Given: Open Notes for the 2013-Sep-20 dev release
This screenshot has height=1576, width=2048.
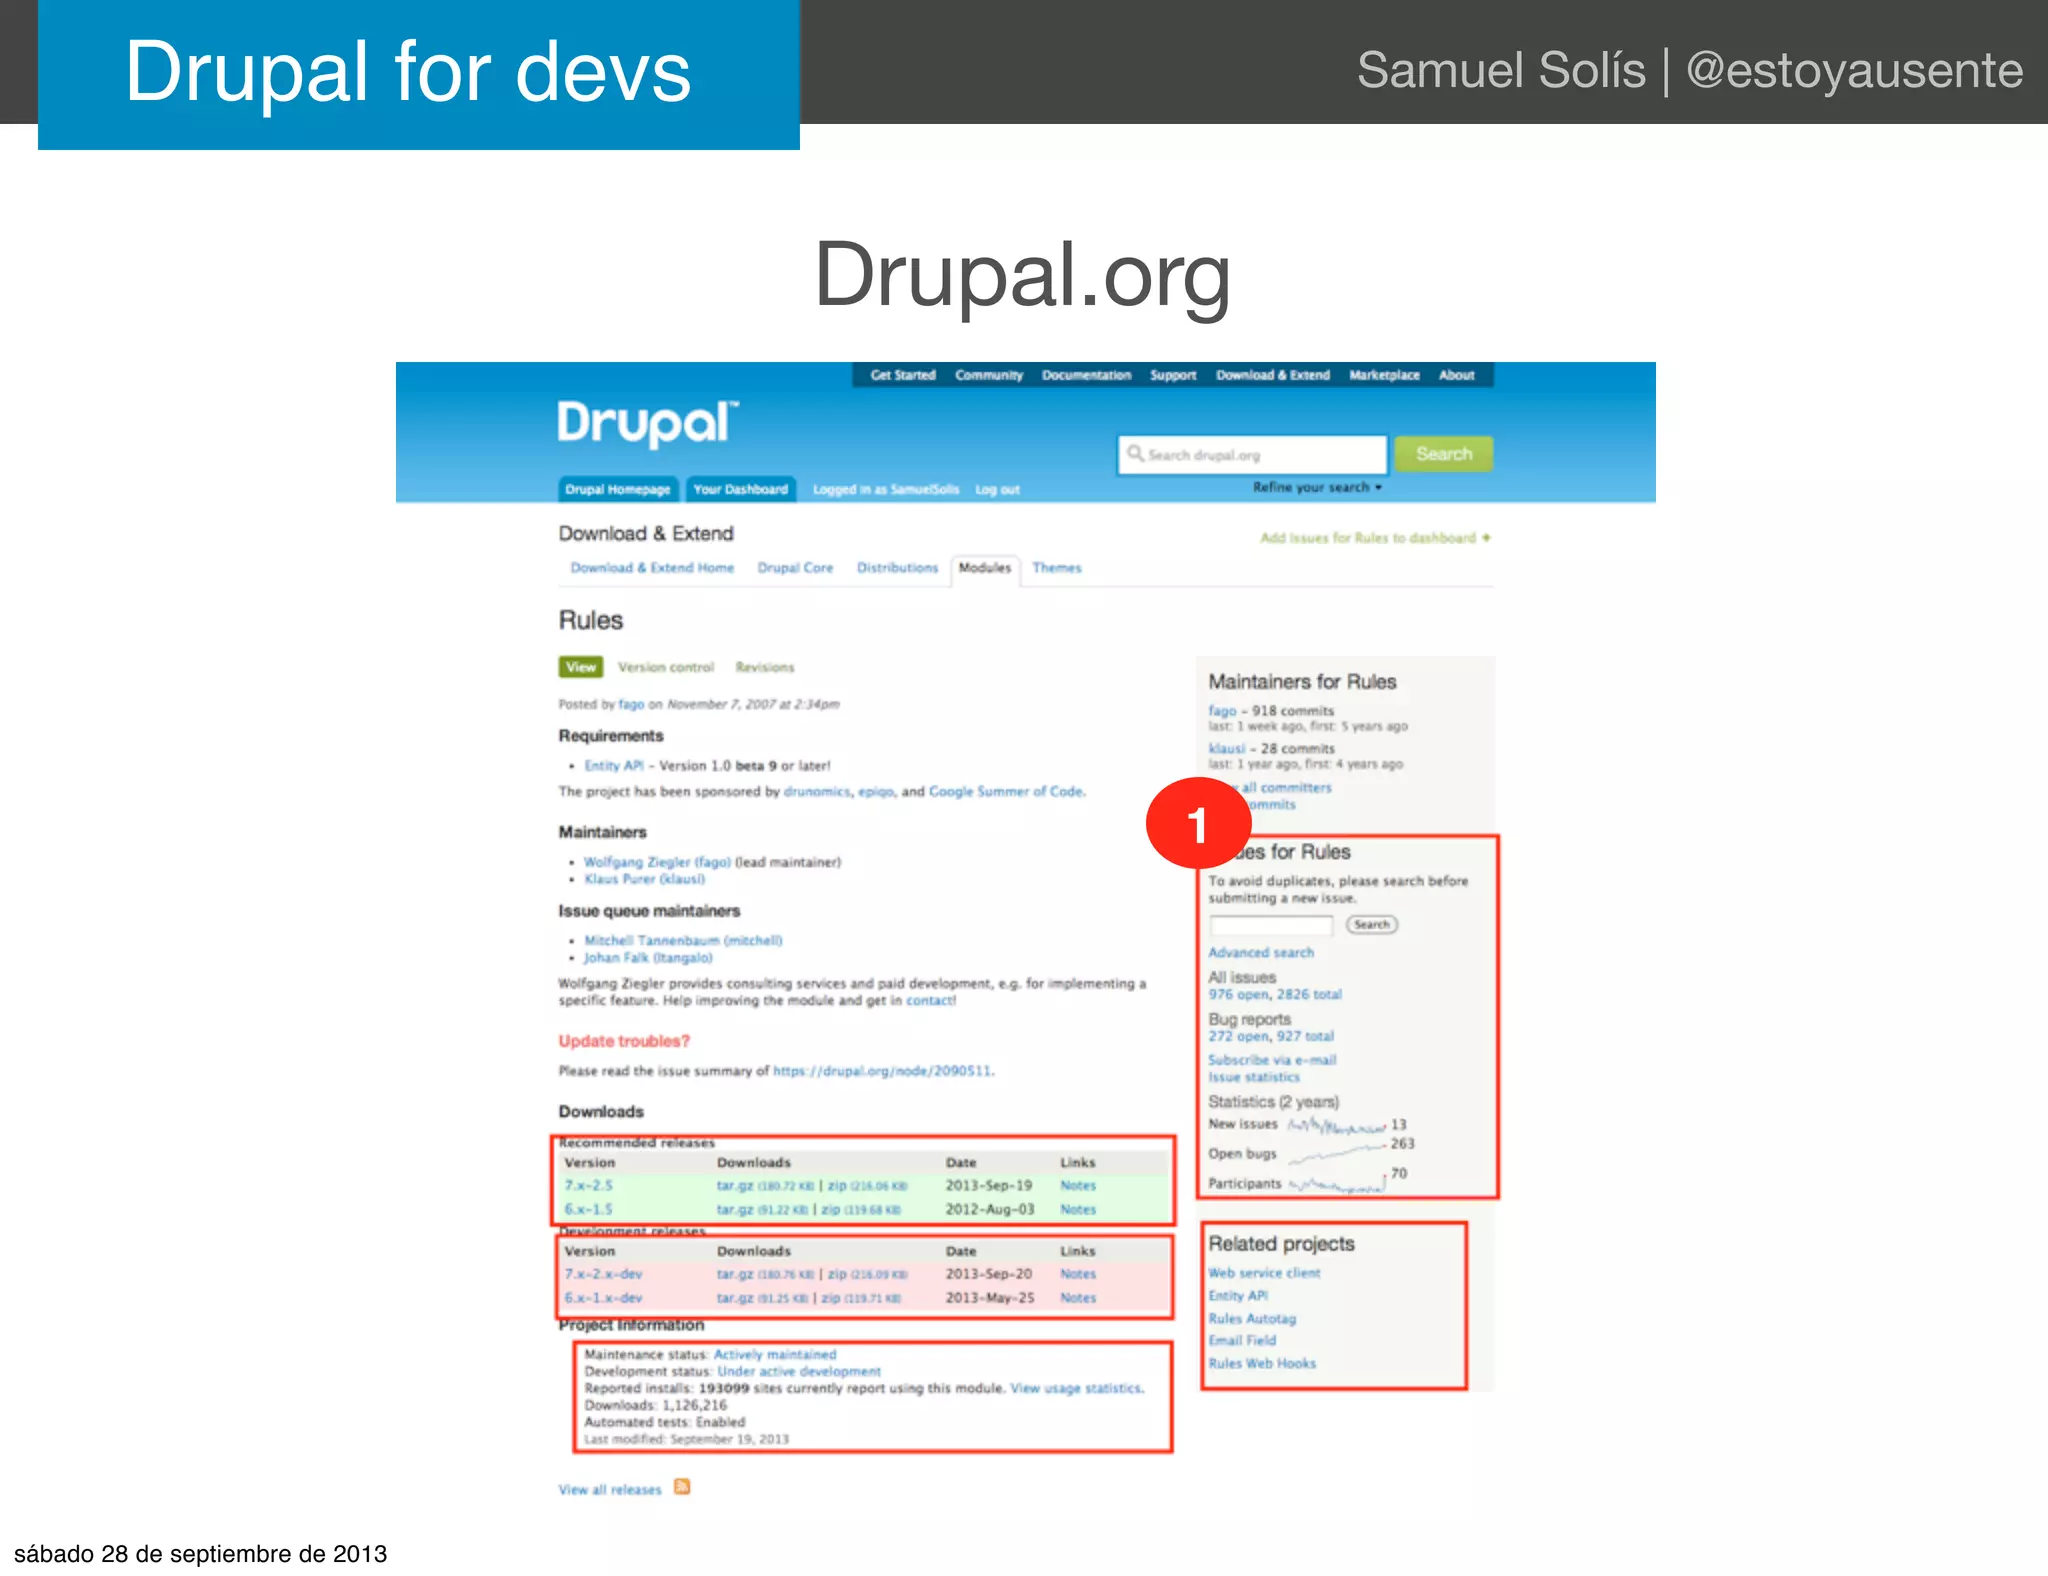Looking at the screenshot, I should pyautogui.click(x=1078, y=1274).
